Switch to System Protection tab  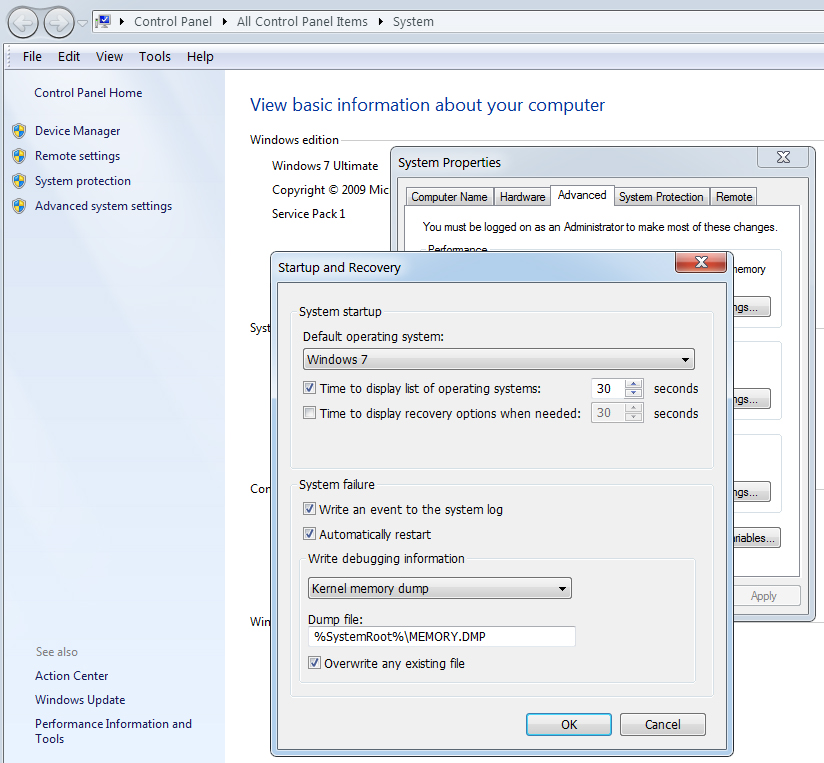(x=661, y=197)
